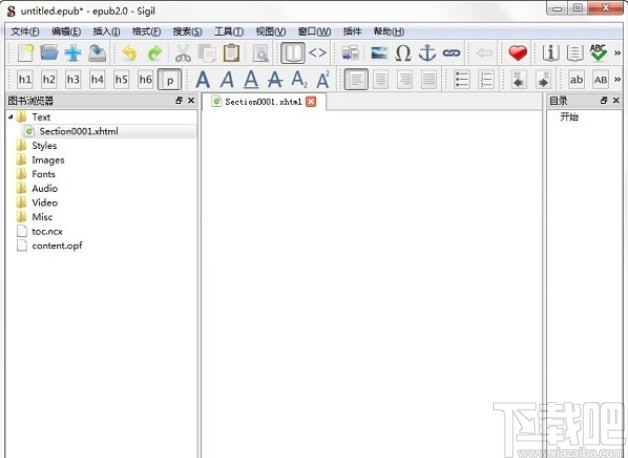Toggle bold text formatting
The image size is (628, 458).
(203, 79)
